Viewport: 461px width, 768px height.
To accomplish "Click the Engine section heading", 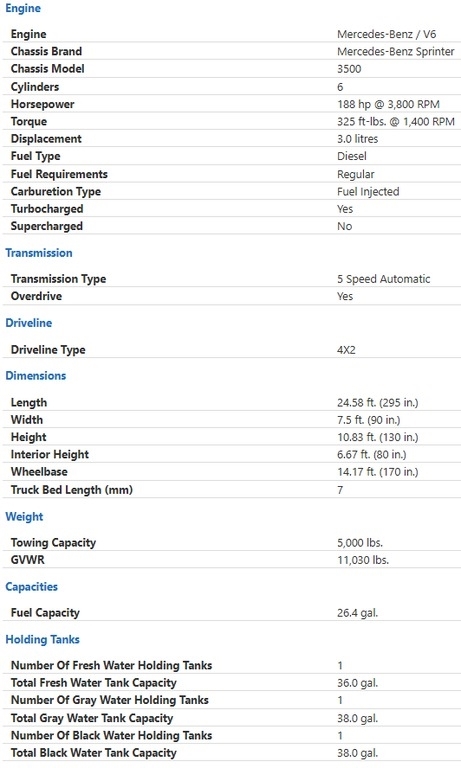I will click(x=23, y=8).
